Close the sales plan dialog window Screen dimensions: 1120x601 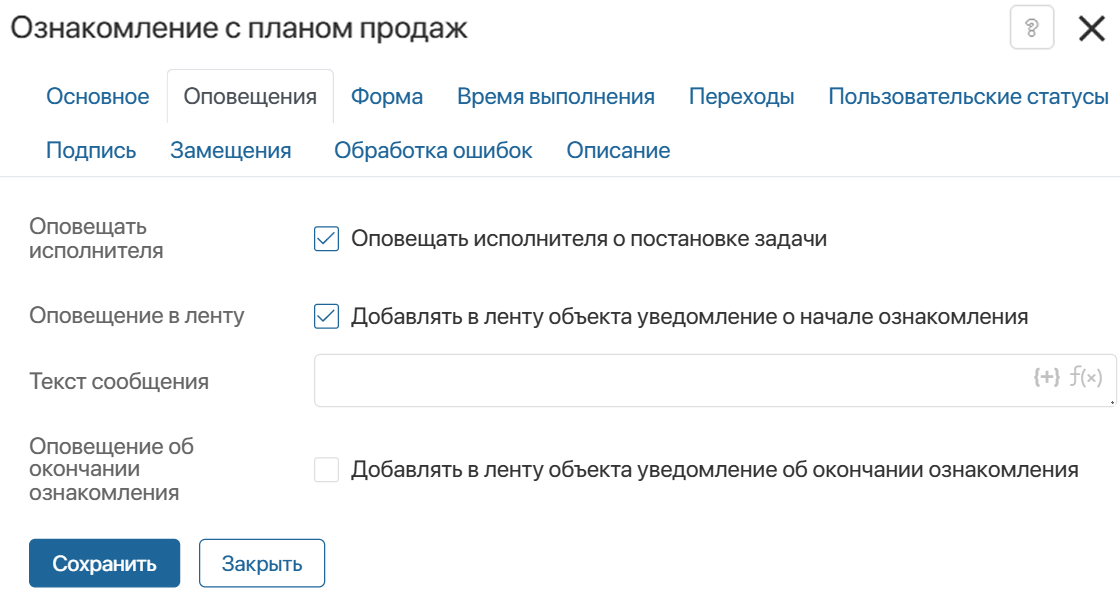coord(1091,28)
